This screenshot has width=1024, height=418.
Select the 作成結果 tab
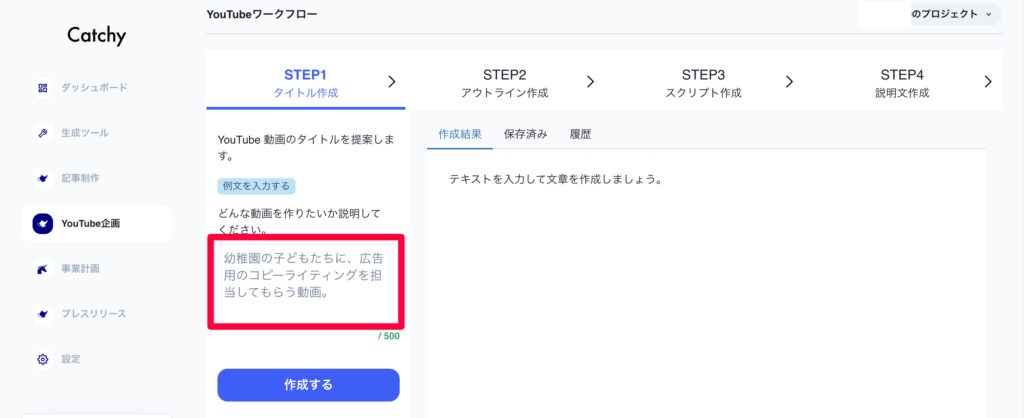point(460,134)
